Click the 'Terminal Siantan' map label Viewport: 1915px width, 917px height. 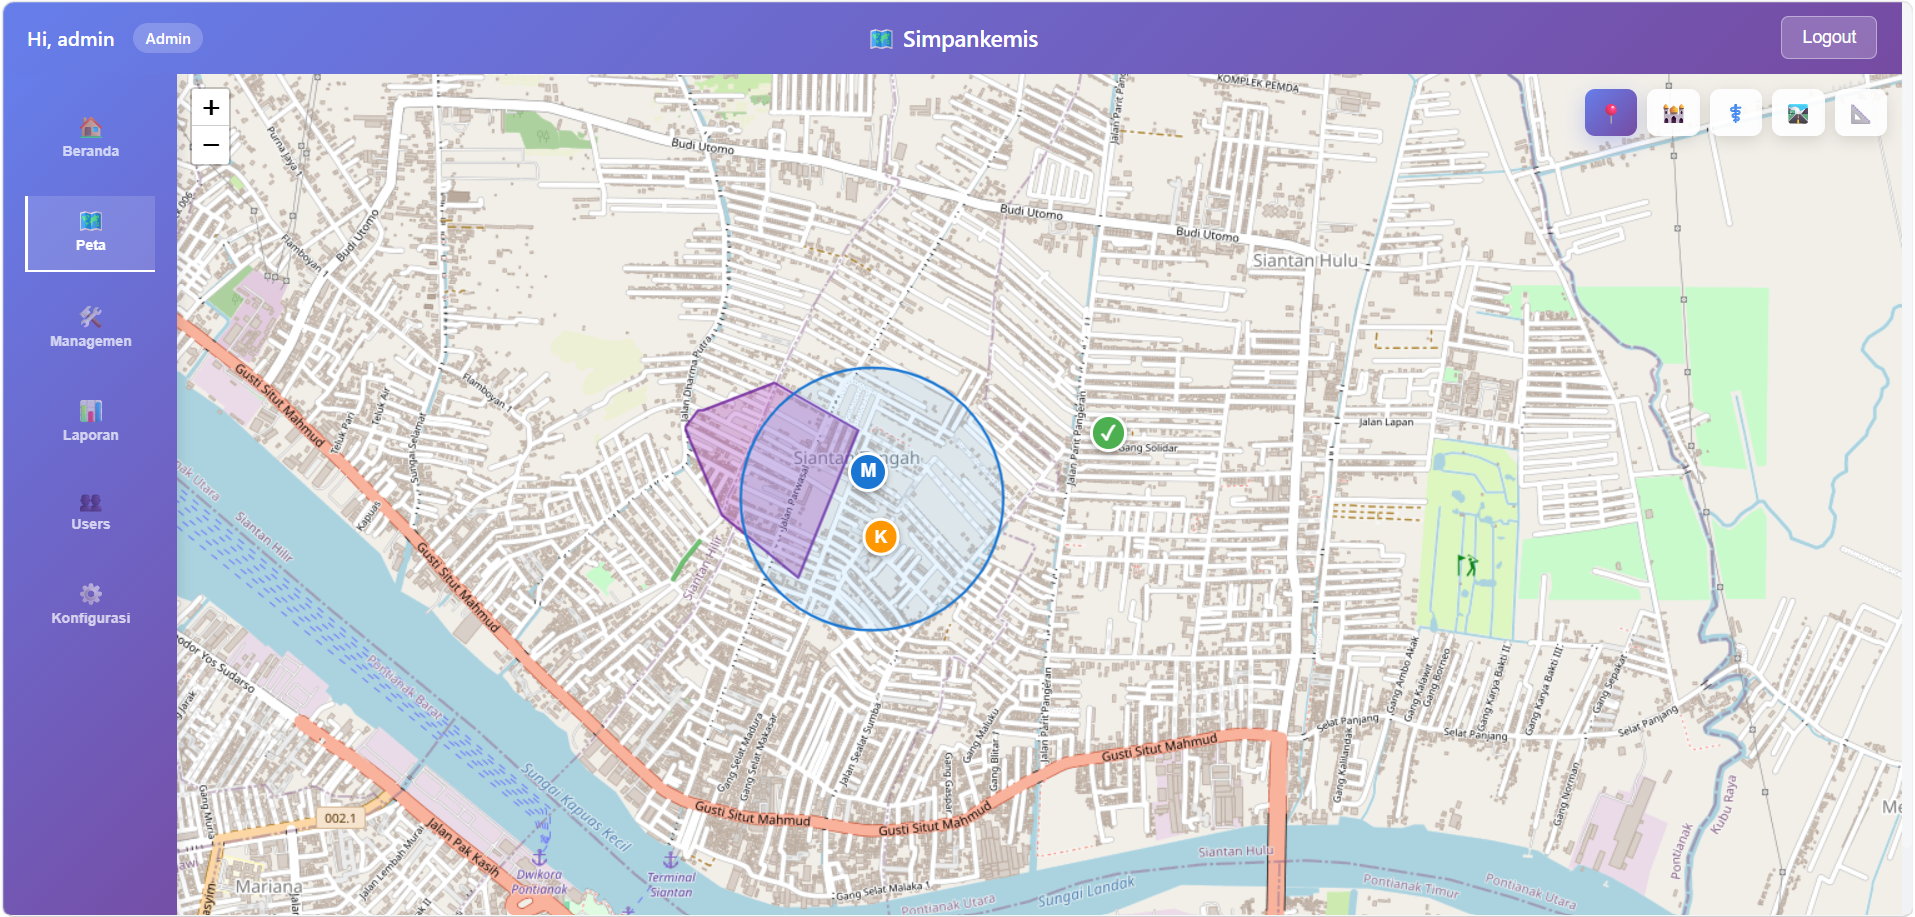(x=671, y=884)
